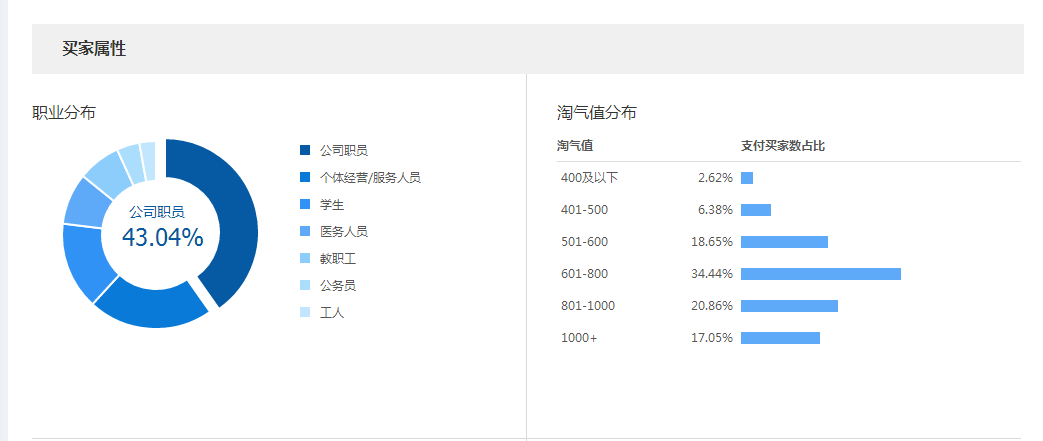Toggle the 公司职员 legend label
Viewport: 1043px width, 441px height.
tap(344, 150)
